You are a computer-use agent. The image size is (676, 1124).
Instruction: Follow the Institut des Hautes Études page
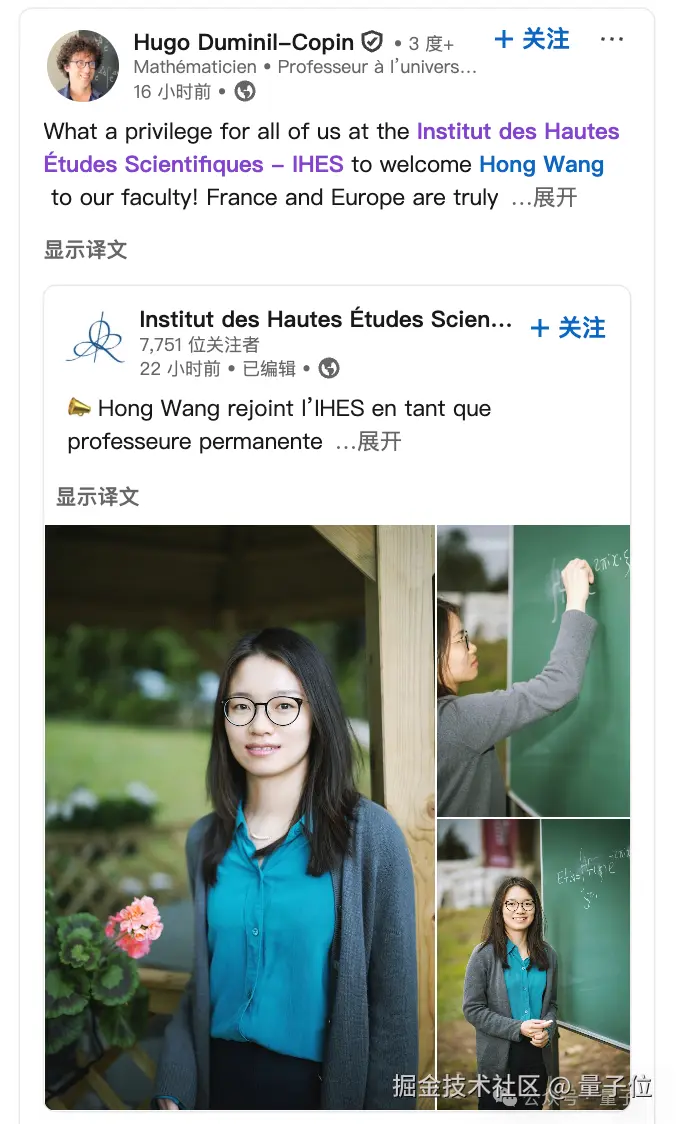point(568,328)
